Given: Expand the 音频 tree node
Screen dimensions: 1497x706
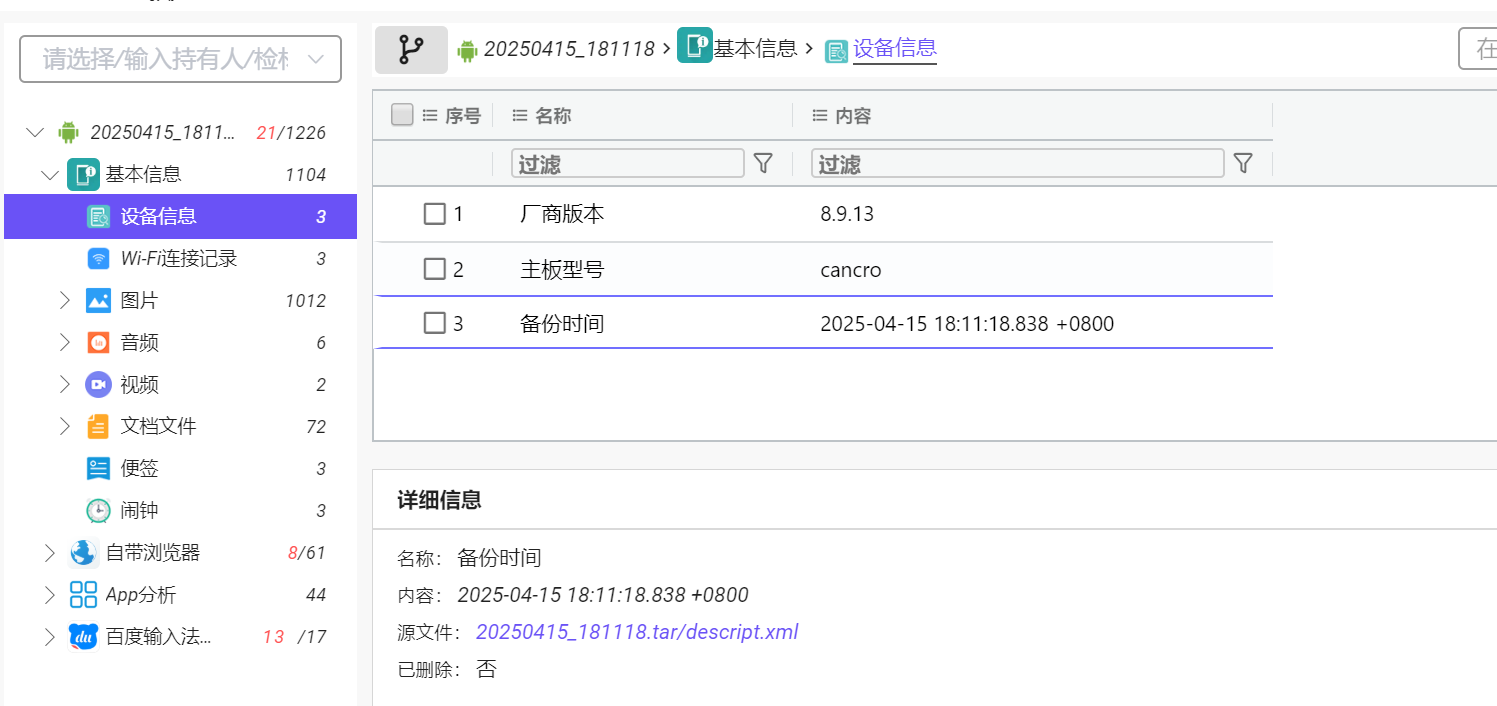Looking at the screenshot, I should click(x=64, y=343).
